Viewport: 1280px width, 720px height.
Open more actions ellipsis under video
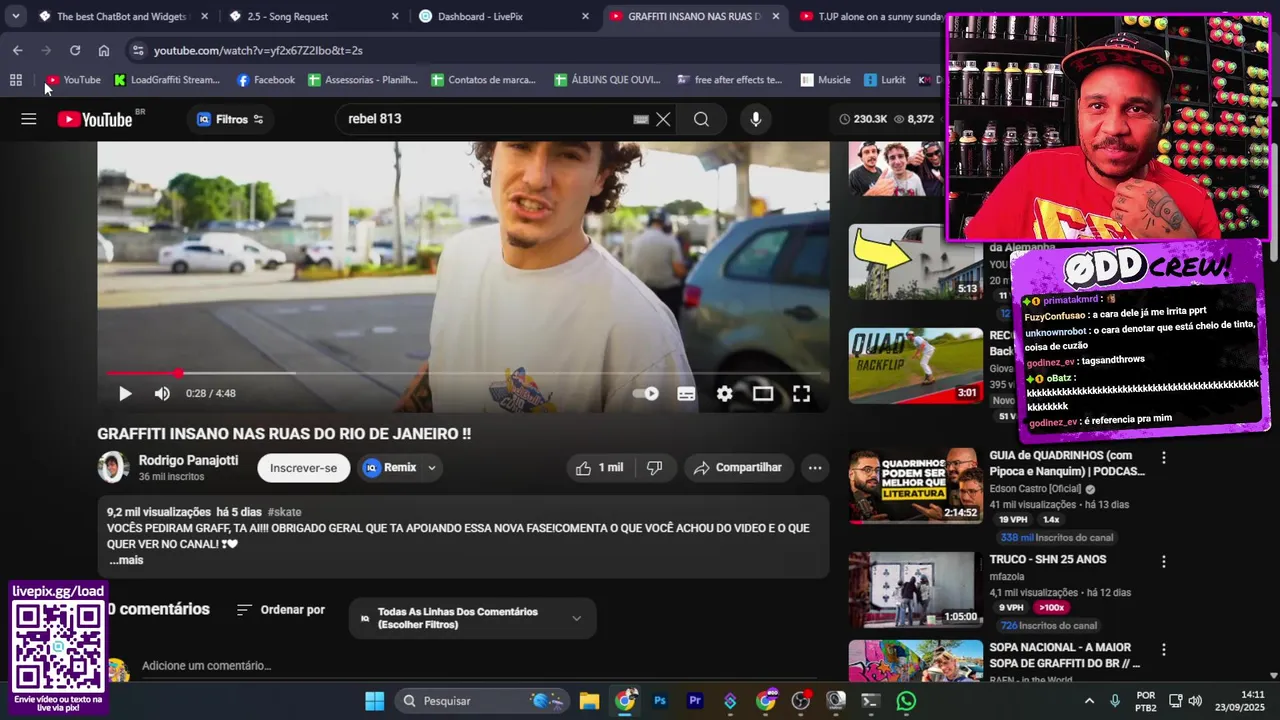[x=815, y=467]
